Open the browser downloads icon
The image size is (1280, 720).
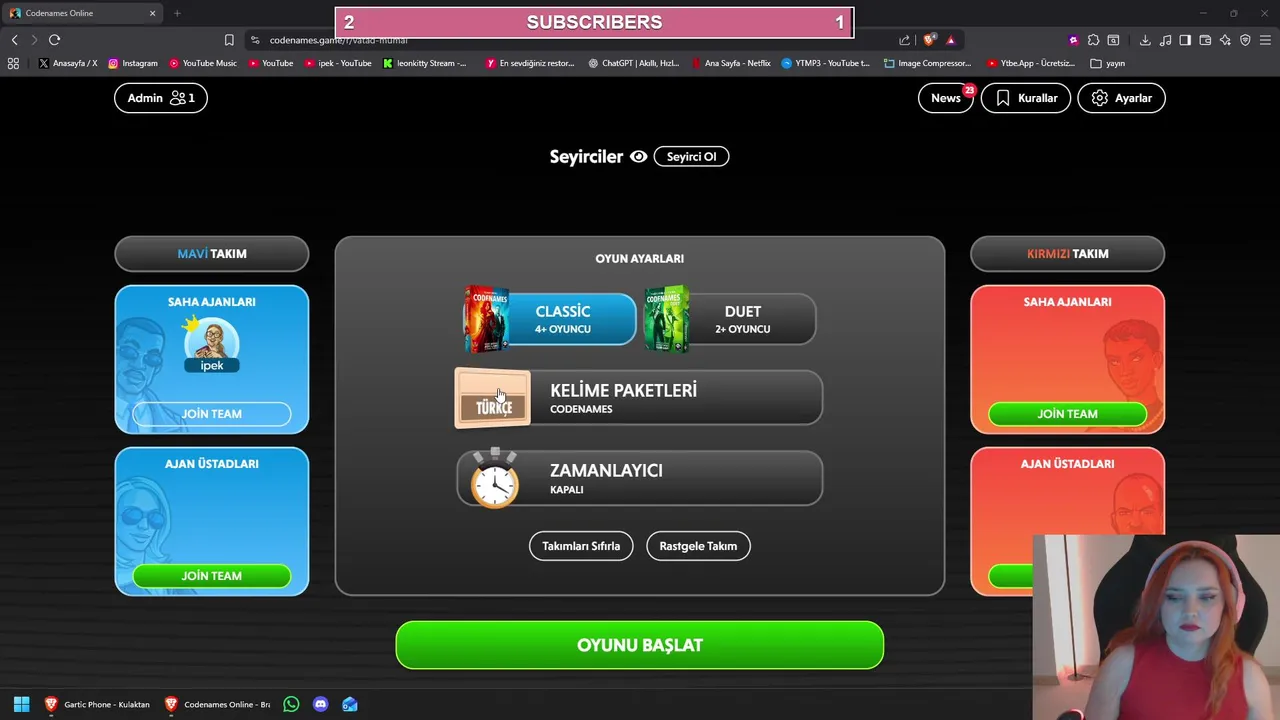[1145, 40]
